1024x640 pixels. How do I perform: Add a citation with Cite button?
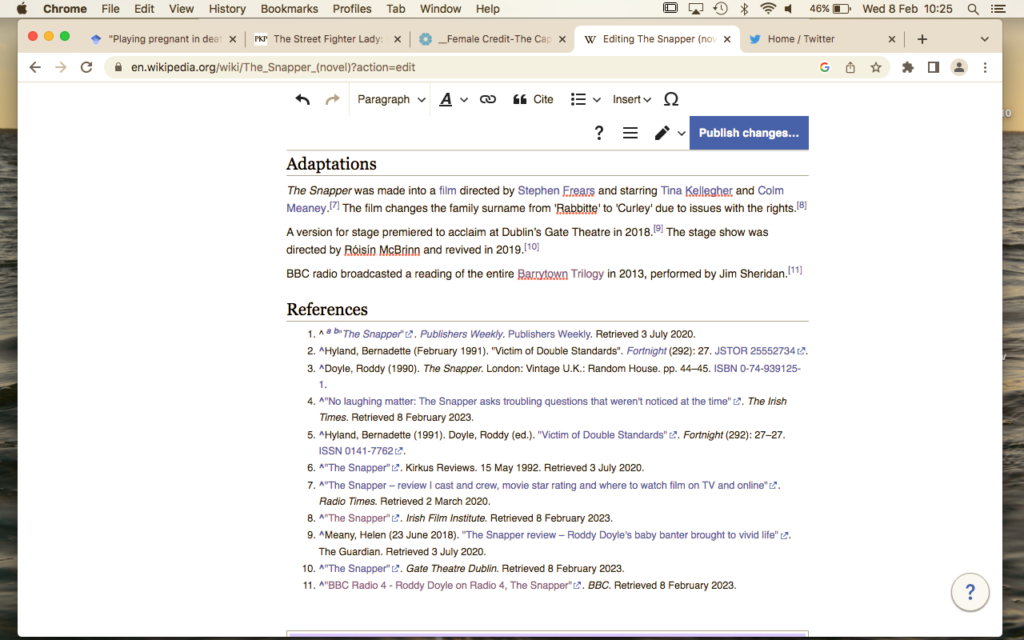(533, 100)
